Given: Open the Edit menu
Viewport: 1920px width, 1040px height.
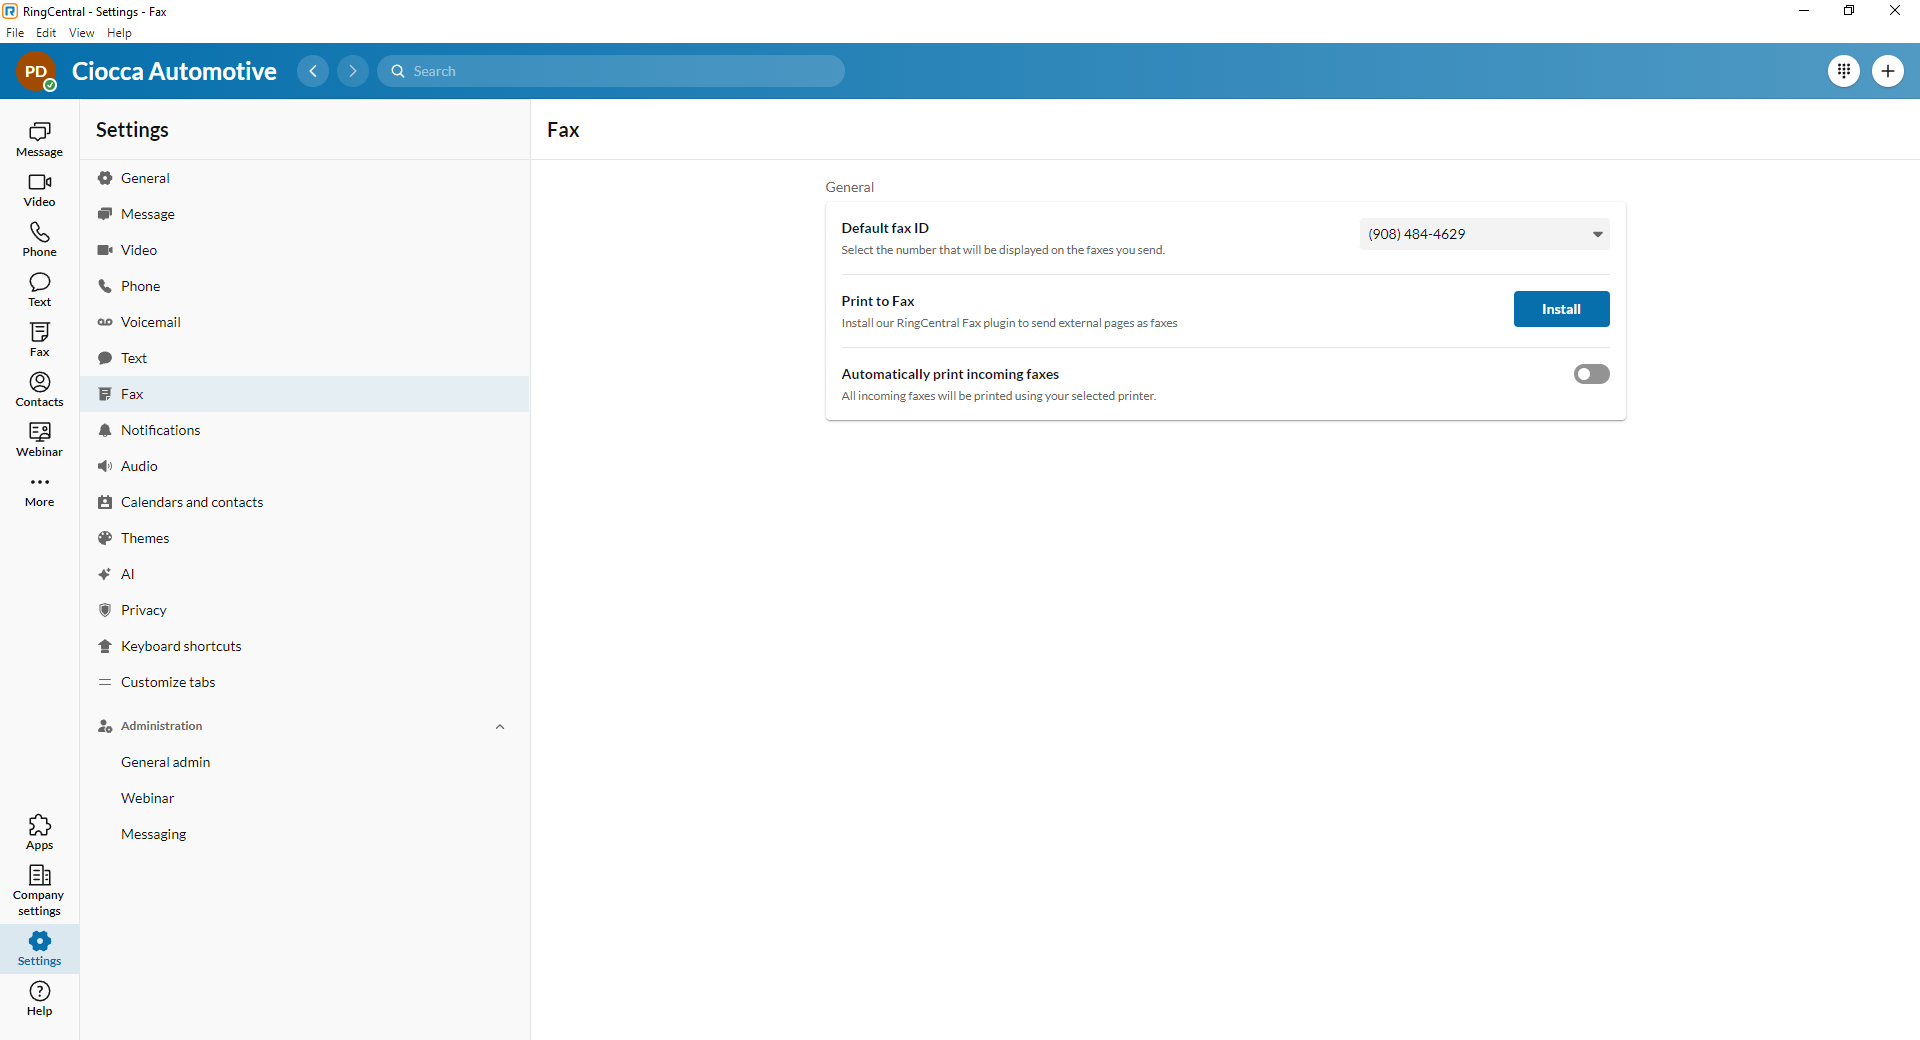Looking at the screenshot, I should point(46,33).
